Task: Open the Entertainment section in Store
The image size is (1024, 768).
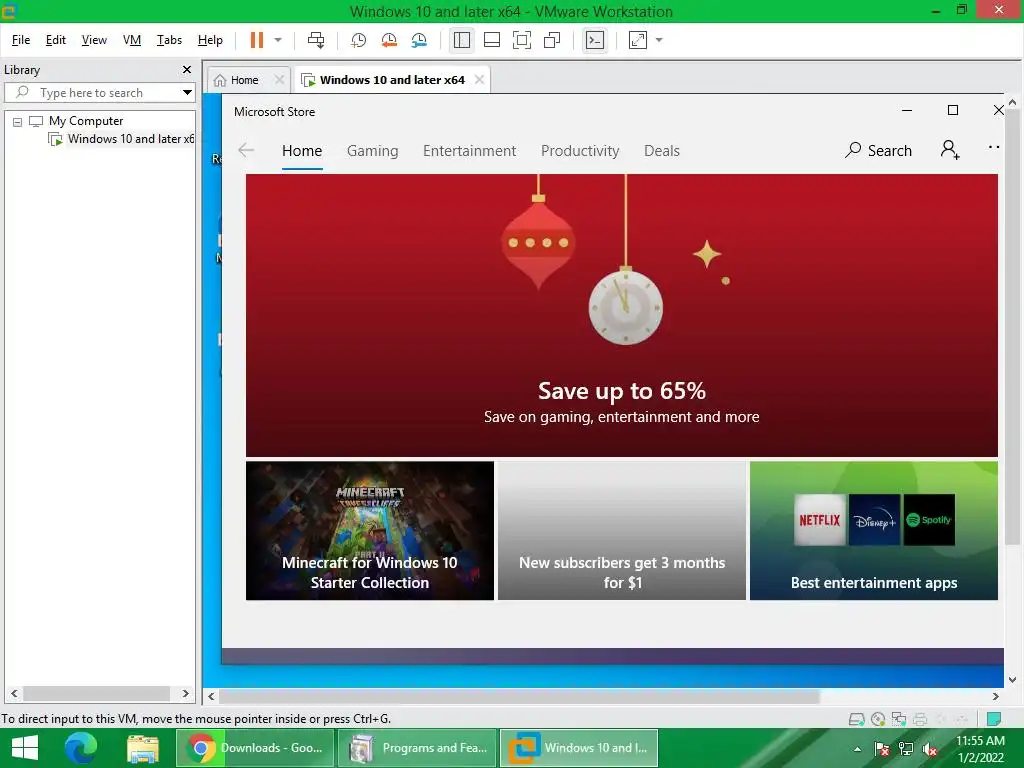Action: (470, 151)
